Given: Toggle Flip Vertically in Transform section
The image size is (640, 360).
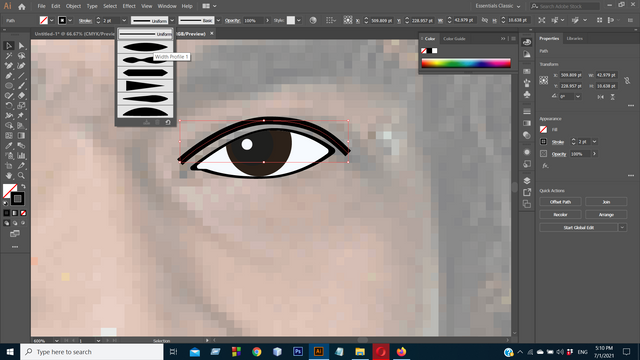Looking at the screenshot, I should tap(613, 97).
